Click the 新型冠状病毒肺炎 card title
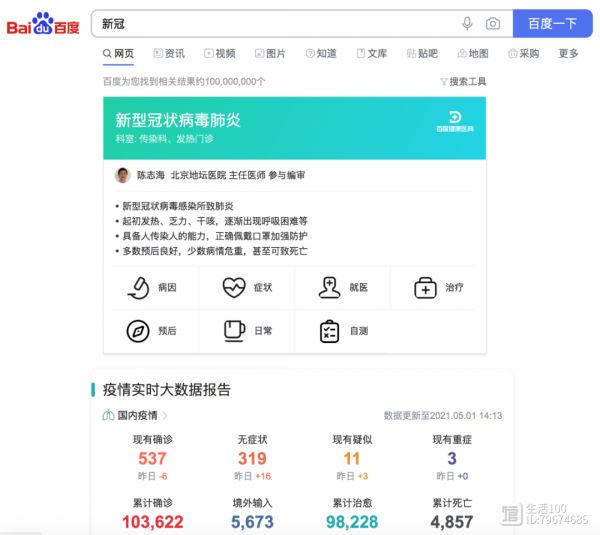Image resolution: width=600 pixels, height=535 pixels. (178, 120)
